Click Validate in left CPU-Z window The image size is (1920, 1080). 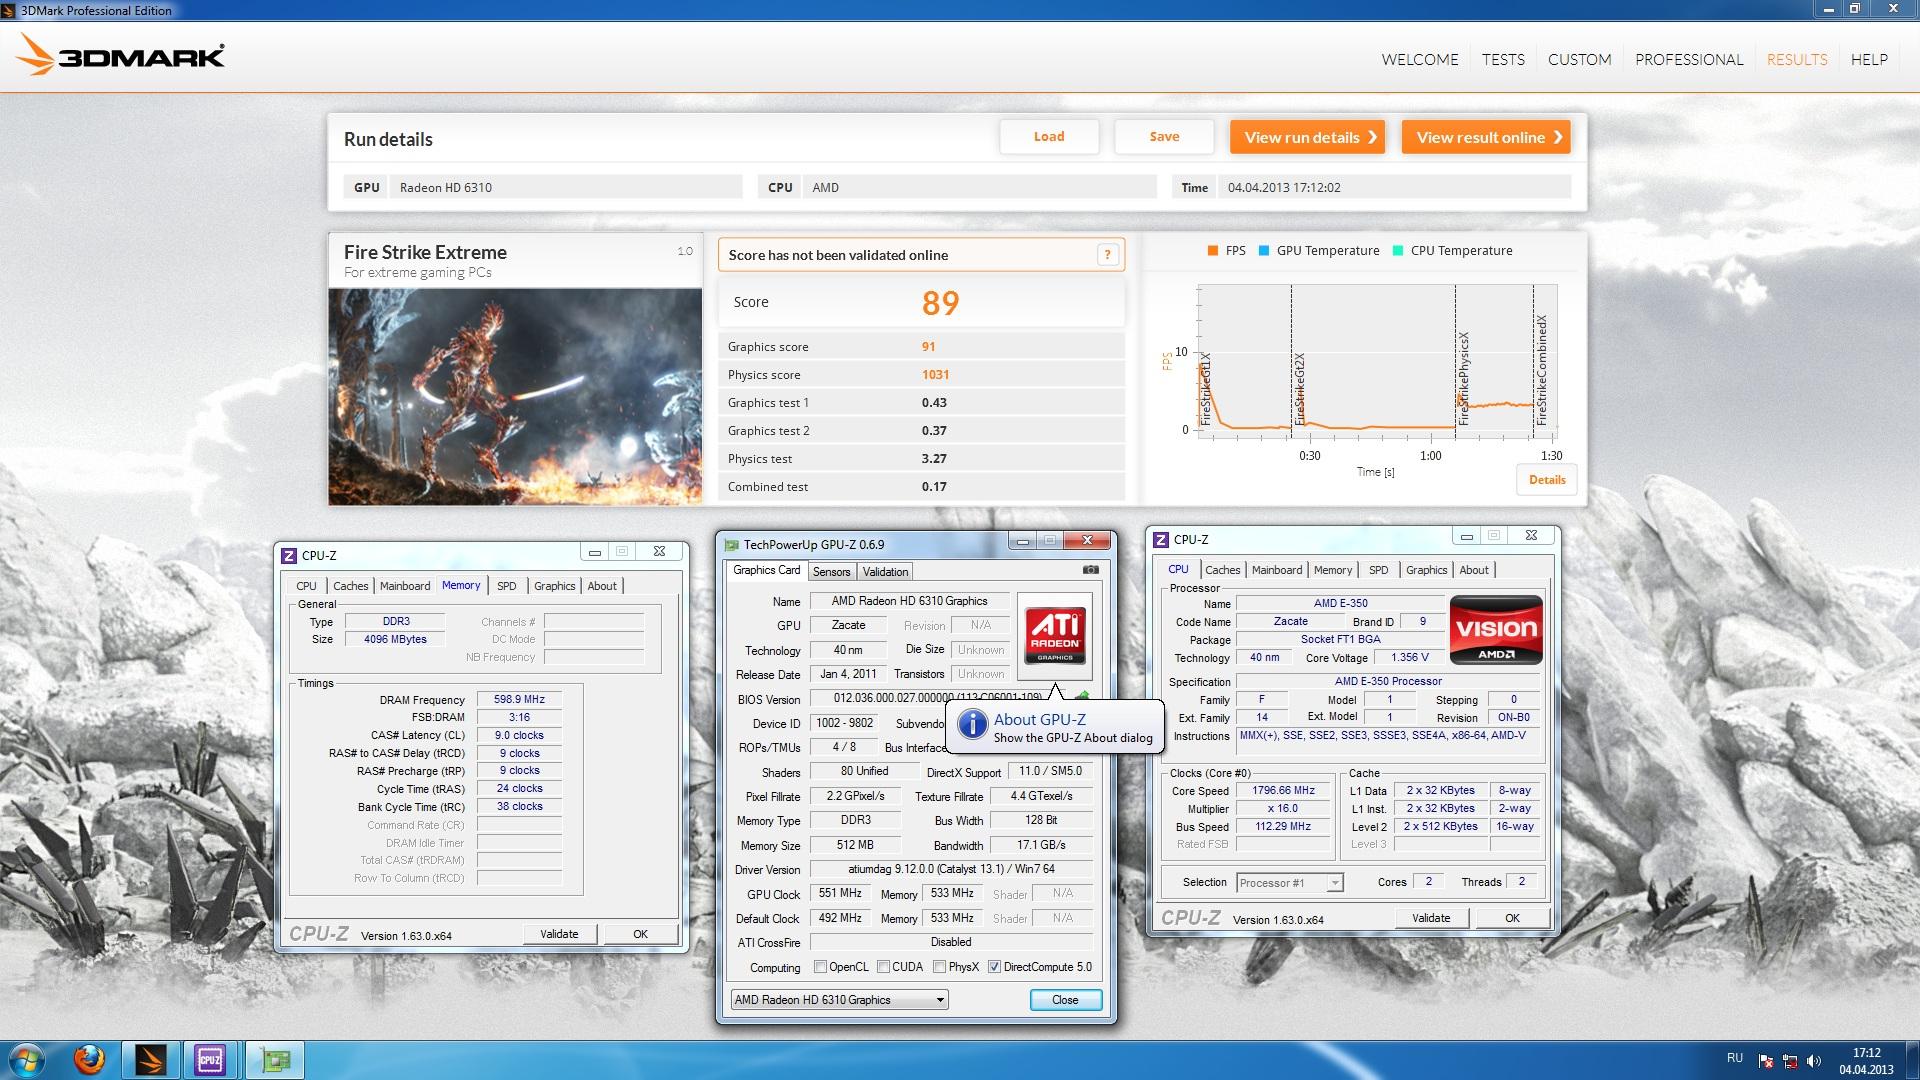(559, 934)
